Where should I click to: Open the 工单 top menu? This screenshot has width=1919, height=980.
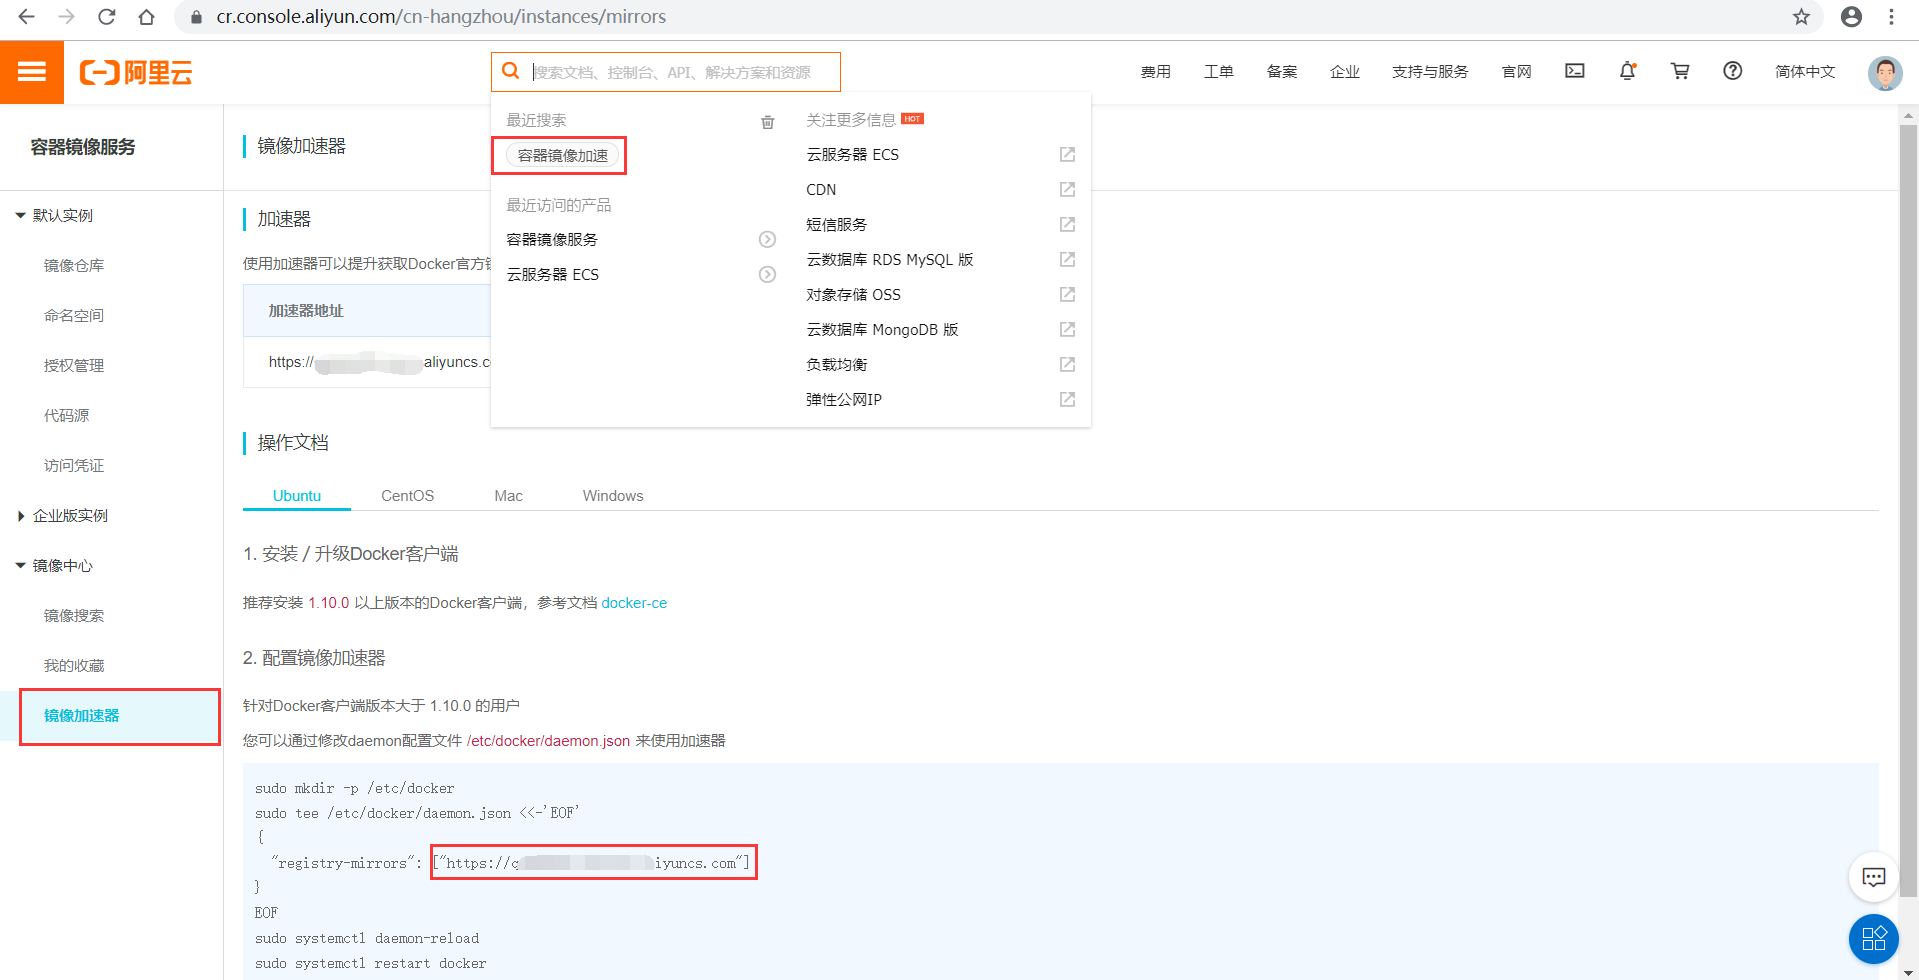click(x=1218, y=71)
